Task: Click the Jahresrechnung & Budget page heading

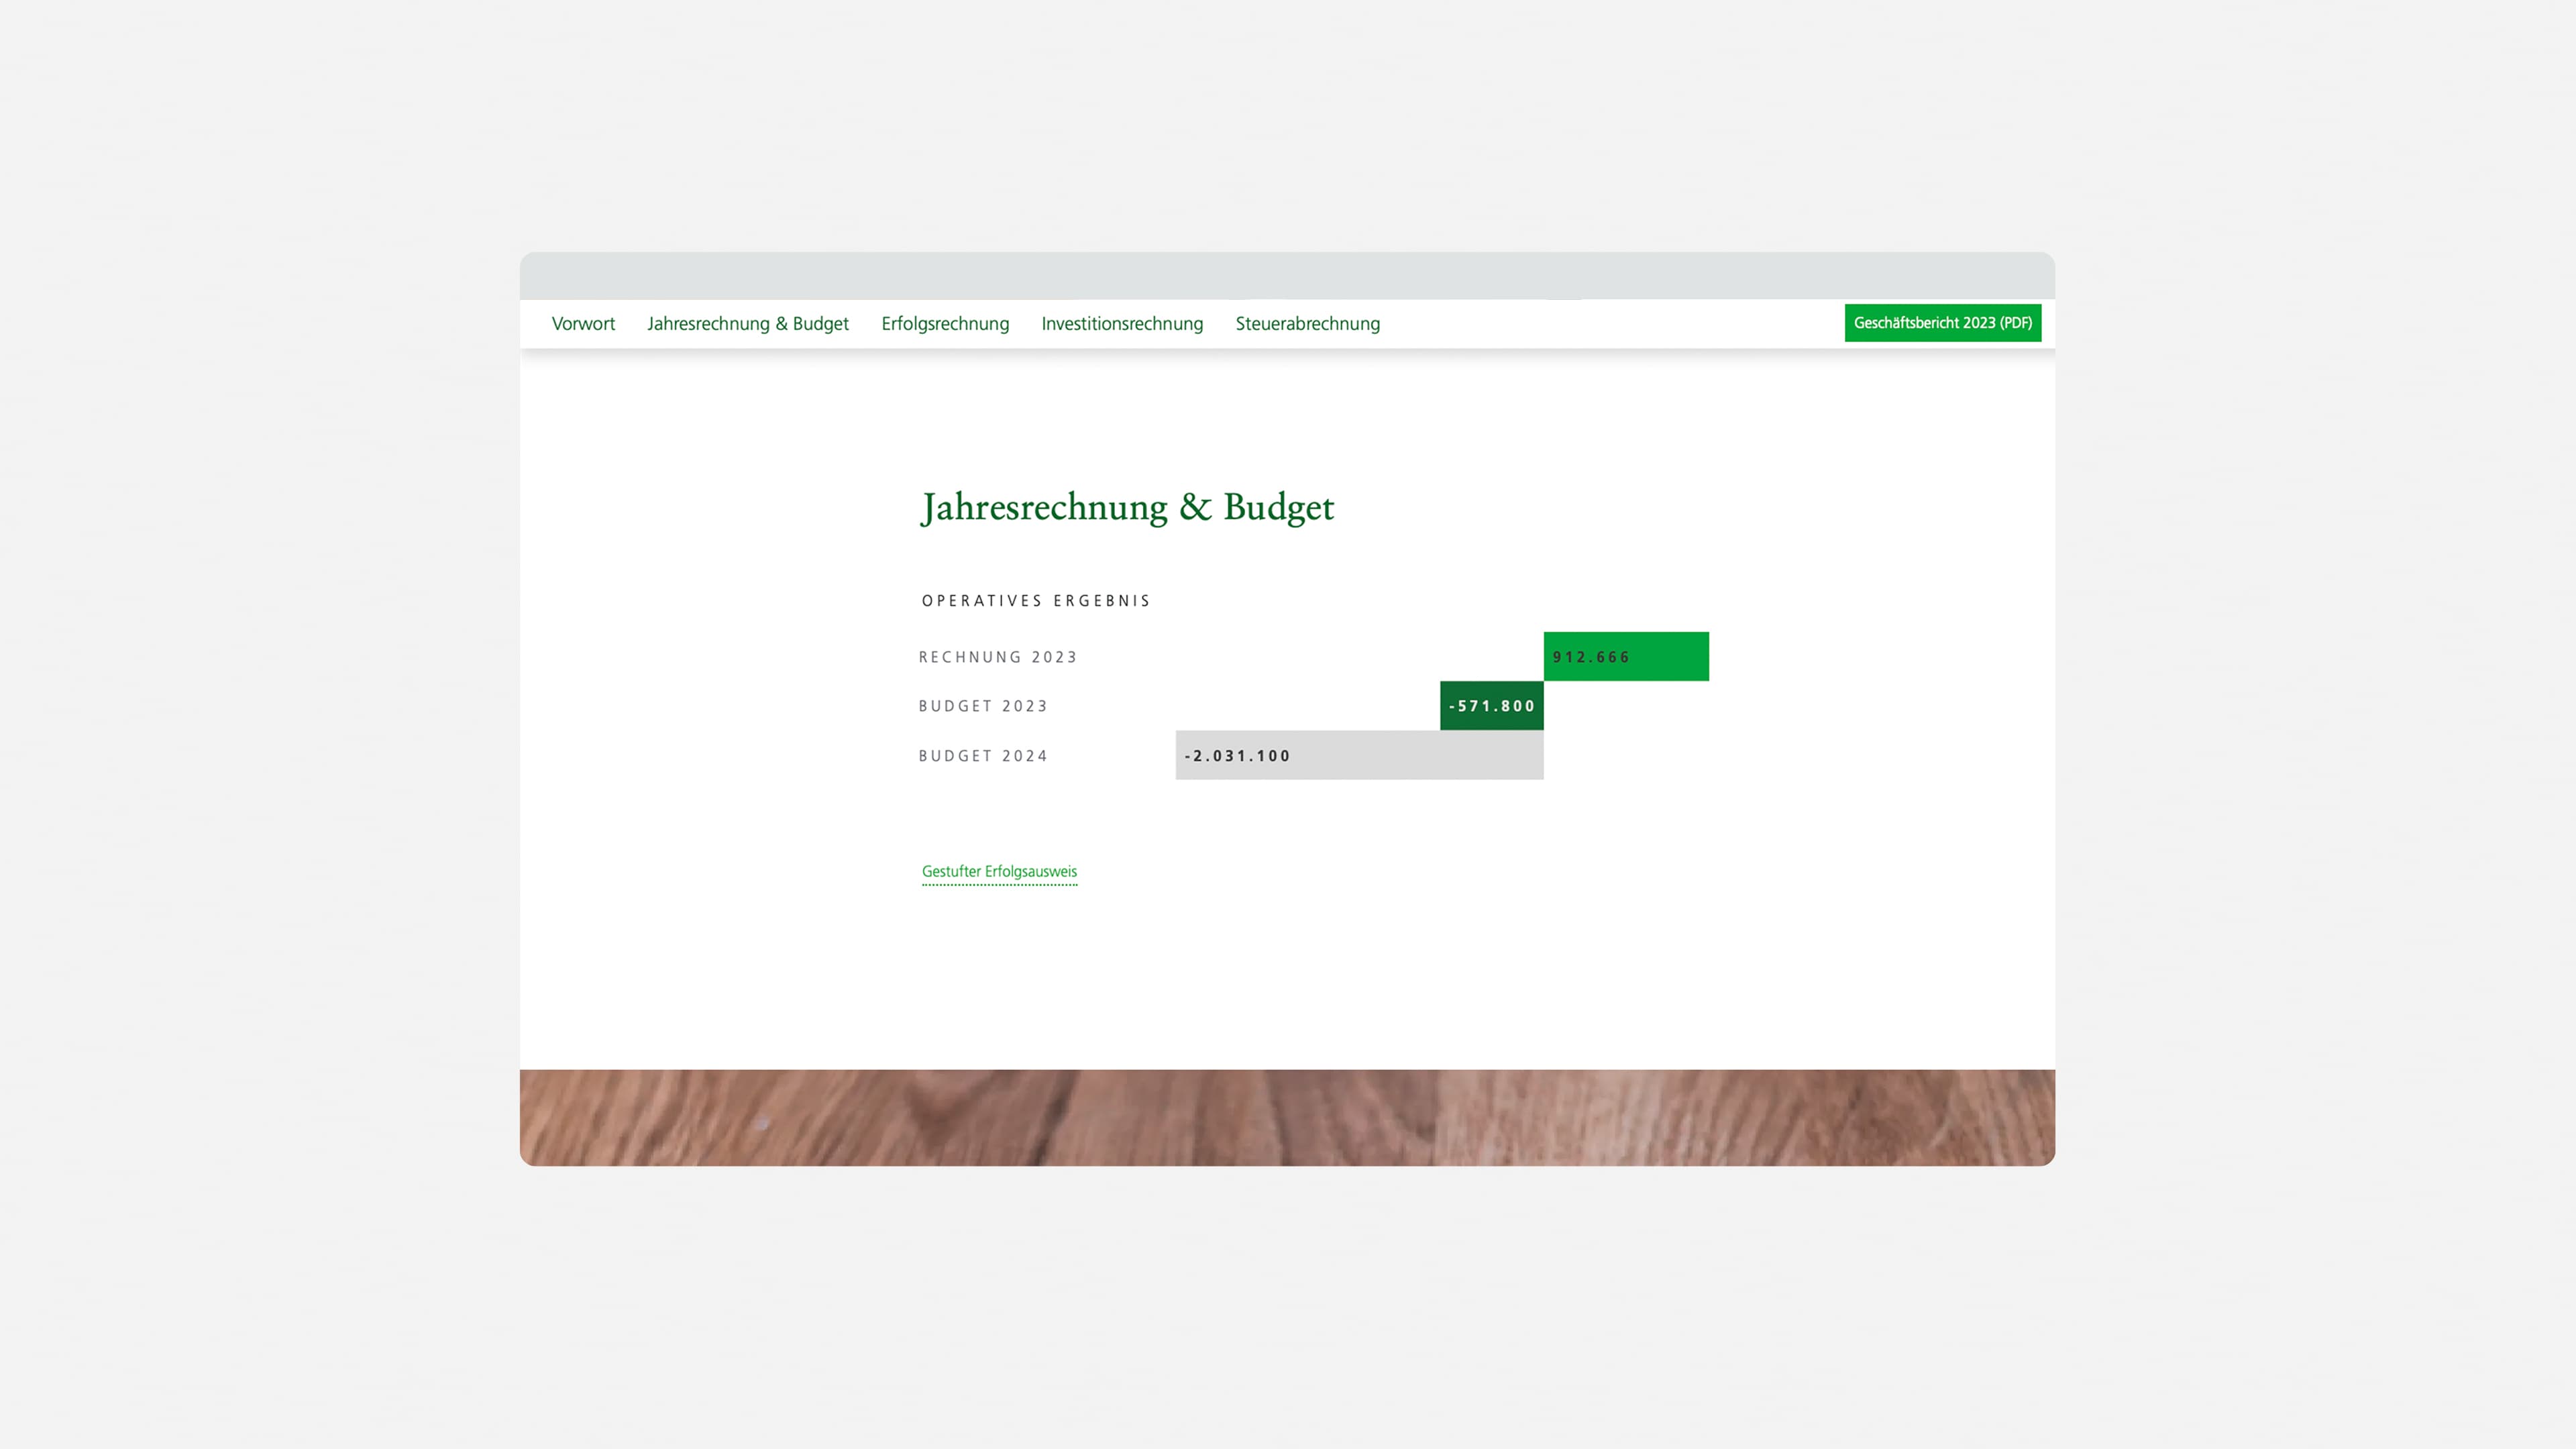Action: [x=1127, y=507]
